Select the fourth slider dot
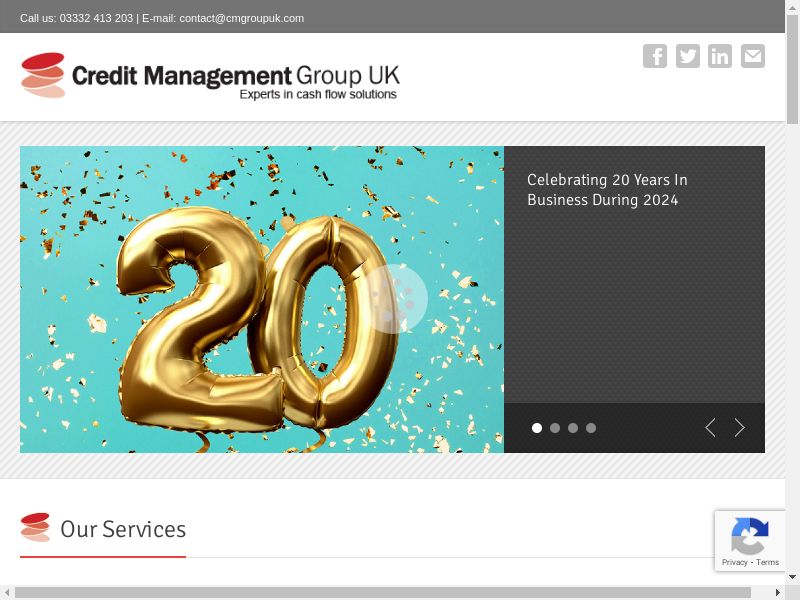The height and width of the screenshot is (600, 800). click(591, 428)
